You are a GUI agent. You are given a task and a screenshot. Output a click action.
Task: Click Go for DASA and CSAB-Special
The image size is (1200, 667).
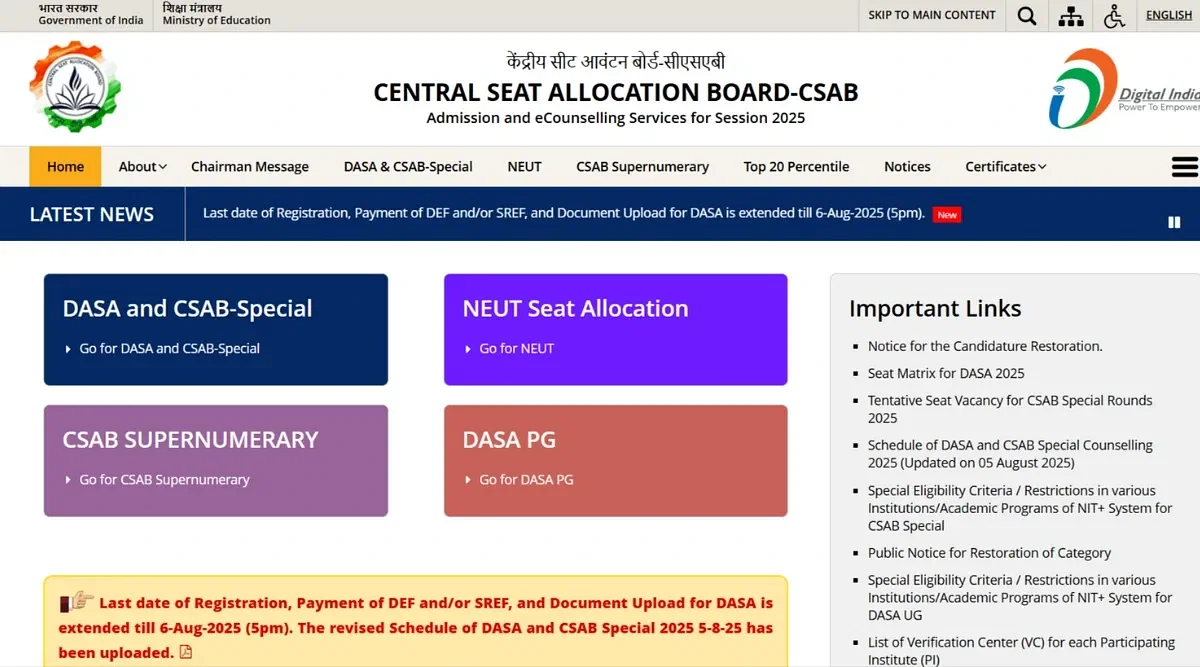[169, 349]
